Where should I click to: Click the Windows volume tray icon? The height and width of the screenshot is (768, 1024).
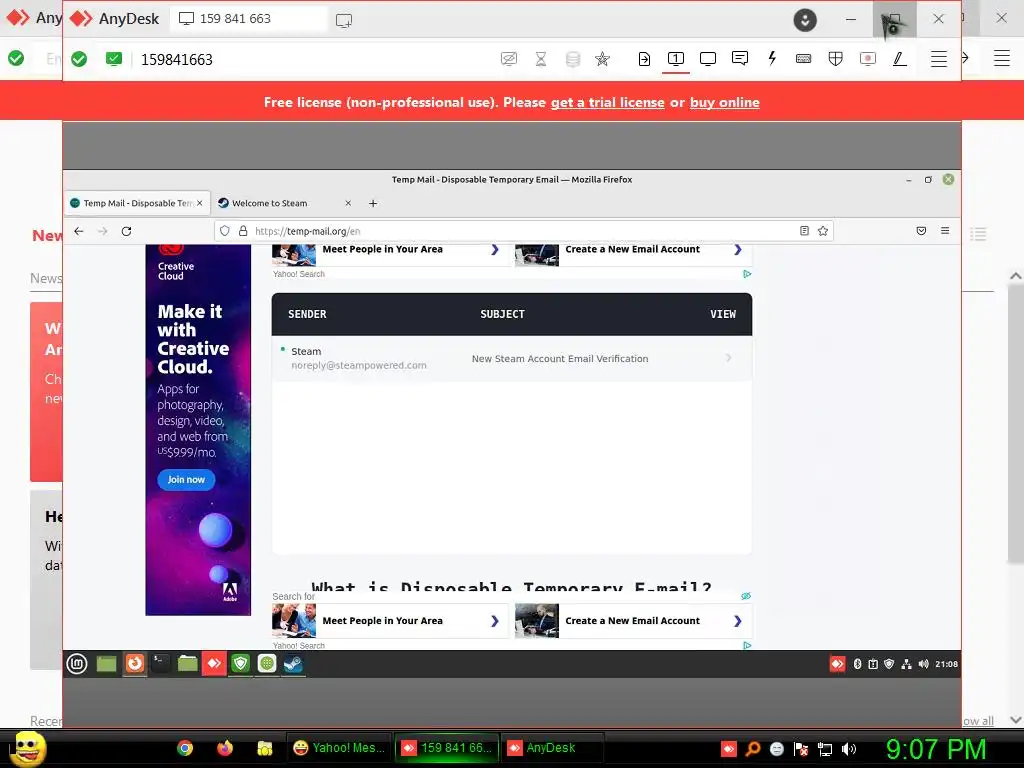tap(848, 749)
